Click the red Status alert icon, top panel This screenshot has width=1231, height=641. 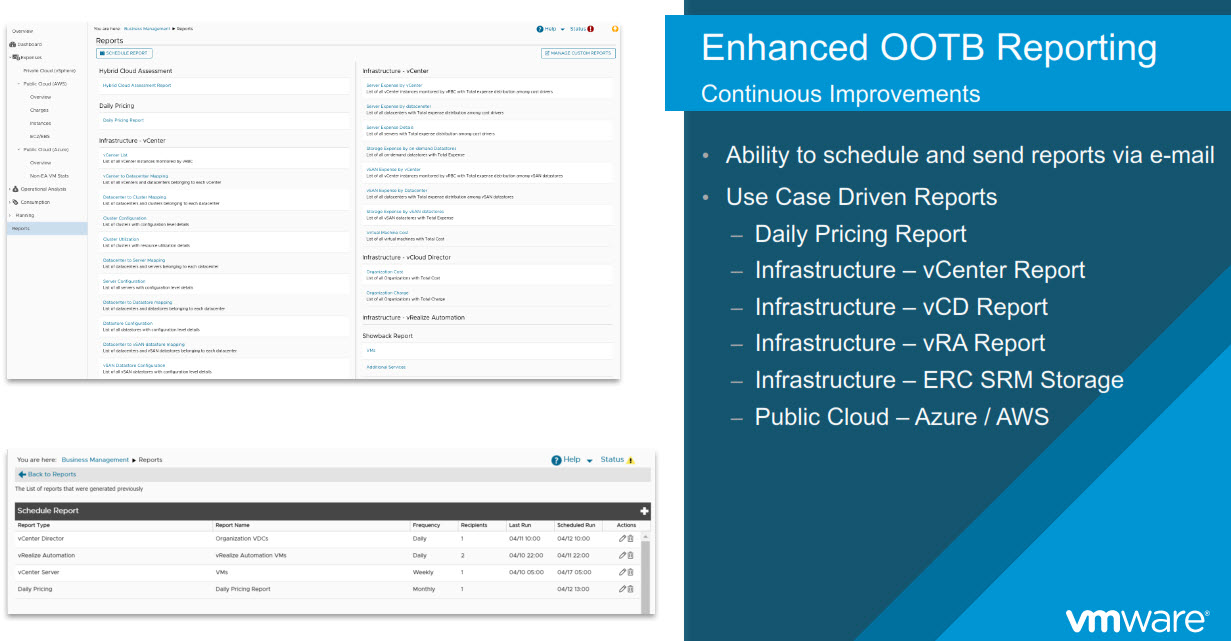tap(591, 30)
